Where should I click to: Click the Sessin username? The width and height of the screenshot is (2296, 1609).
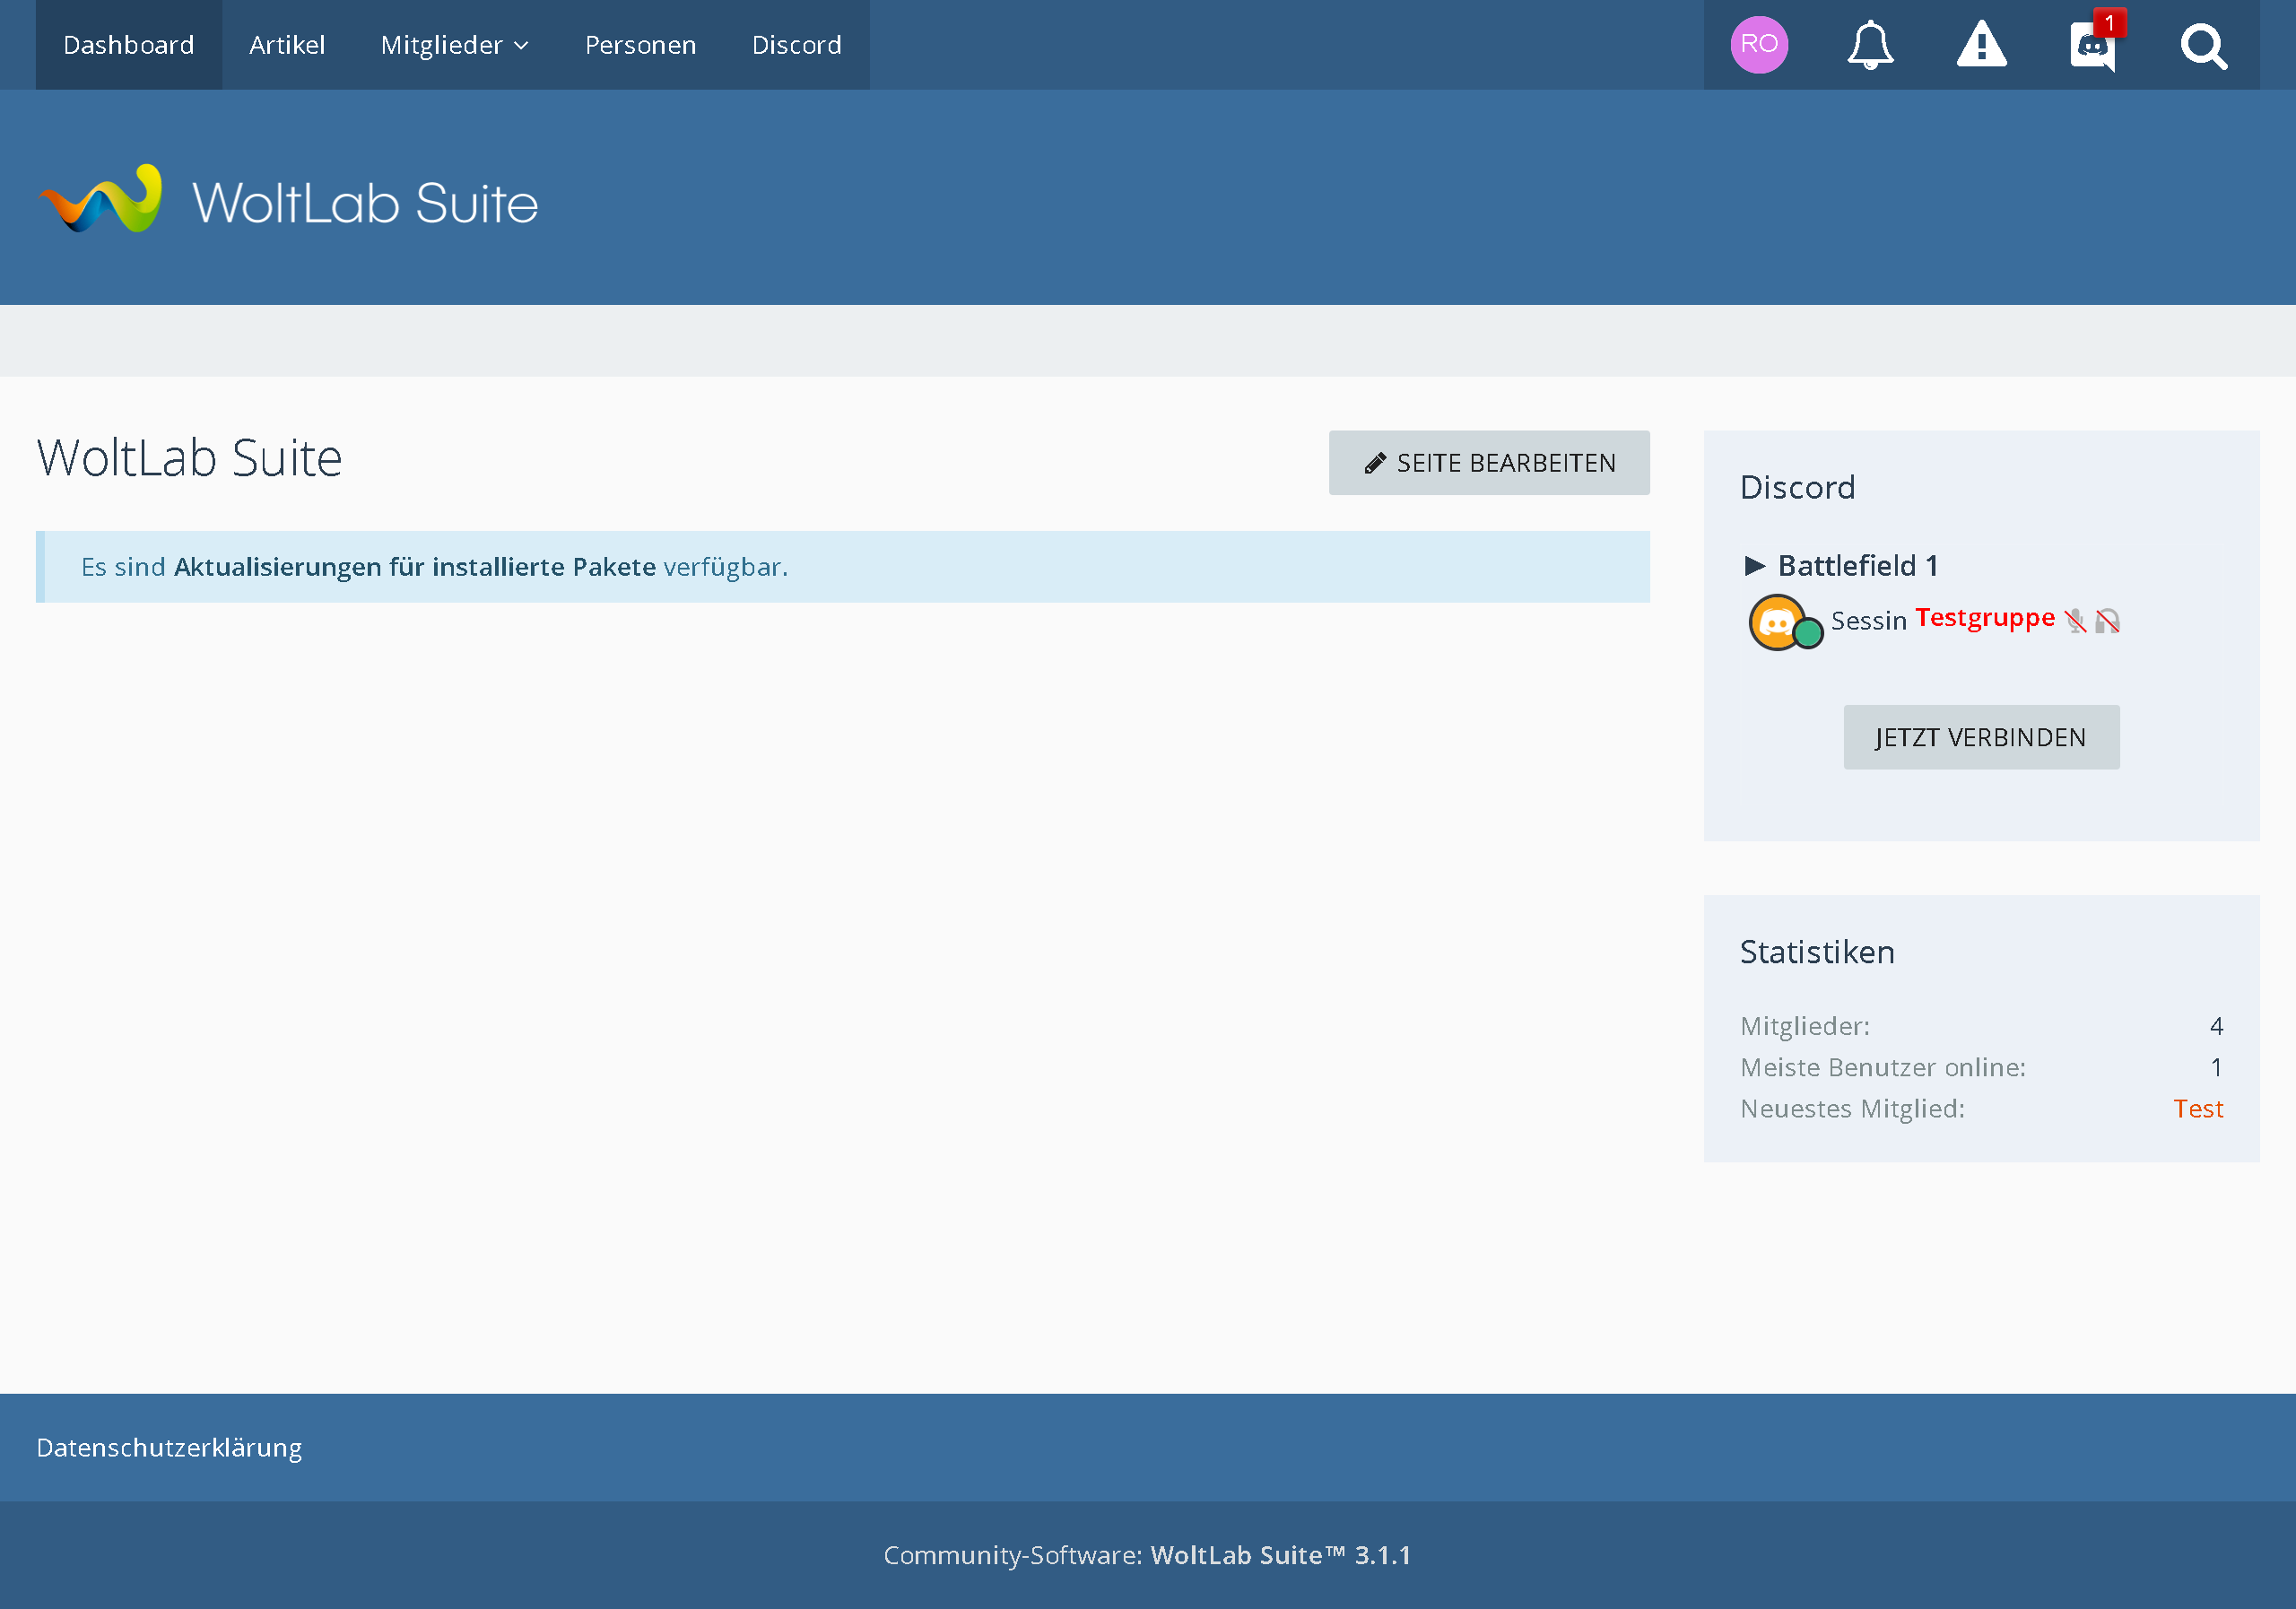(1868, 621)
